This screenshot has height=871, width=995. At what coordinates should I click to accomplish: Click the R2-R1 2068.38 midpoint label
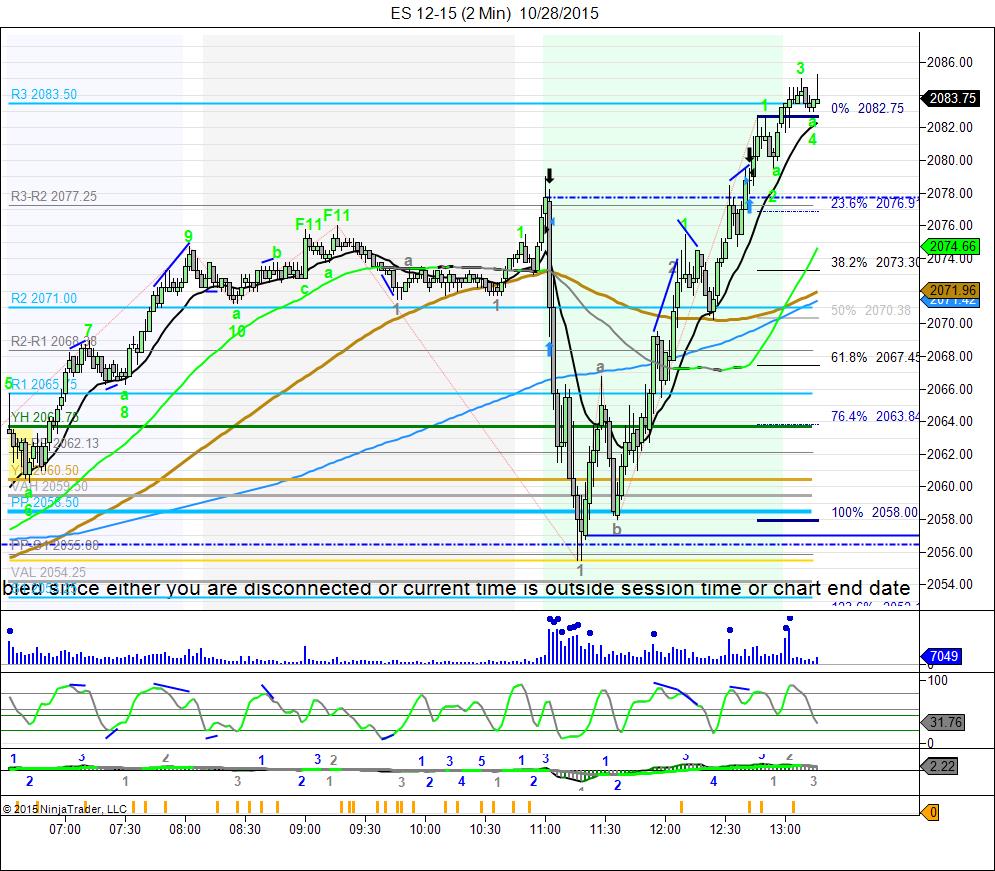[x=54, y=342]
